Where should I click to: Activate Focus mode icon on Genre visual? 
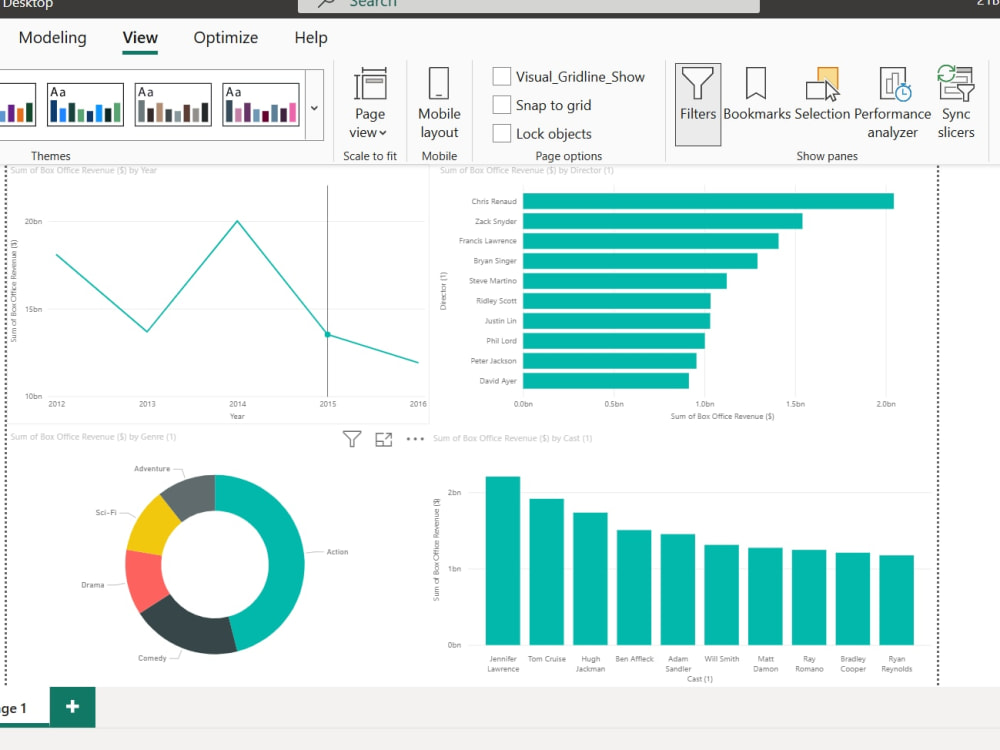383,439
